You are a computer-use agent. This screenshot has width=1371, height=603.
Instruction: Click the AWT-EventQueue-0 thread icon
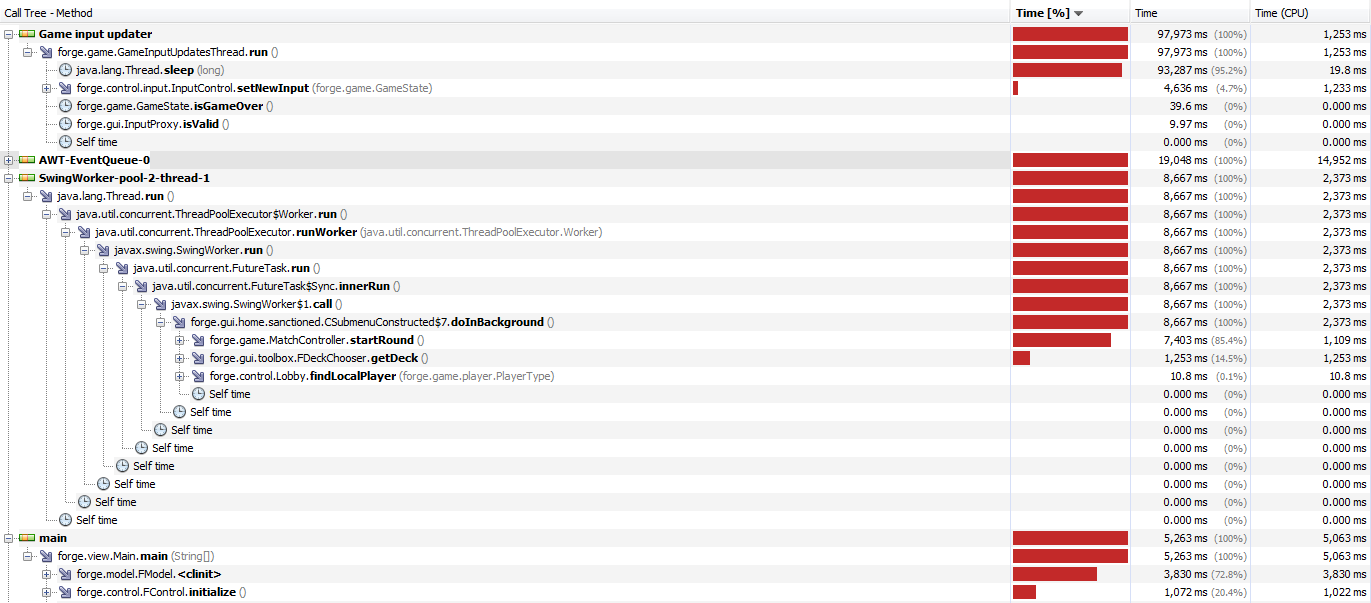27,160
